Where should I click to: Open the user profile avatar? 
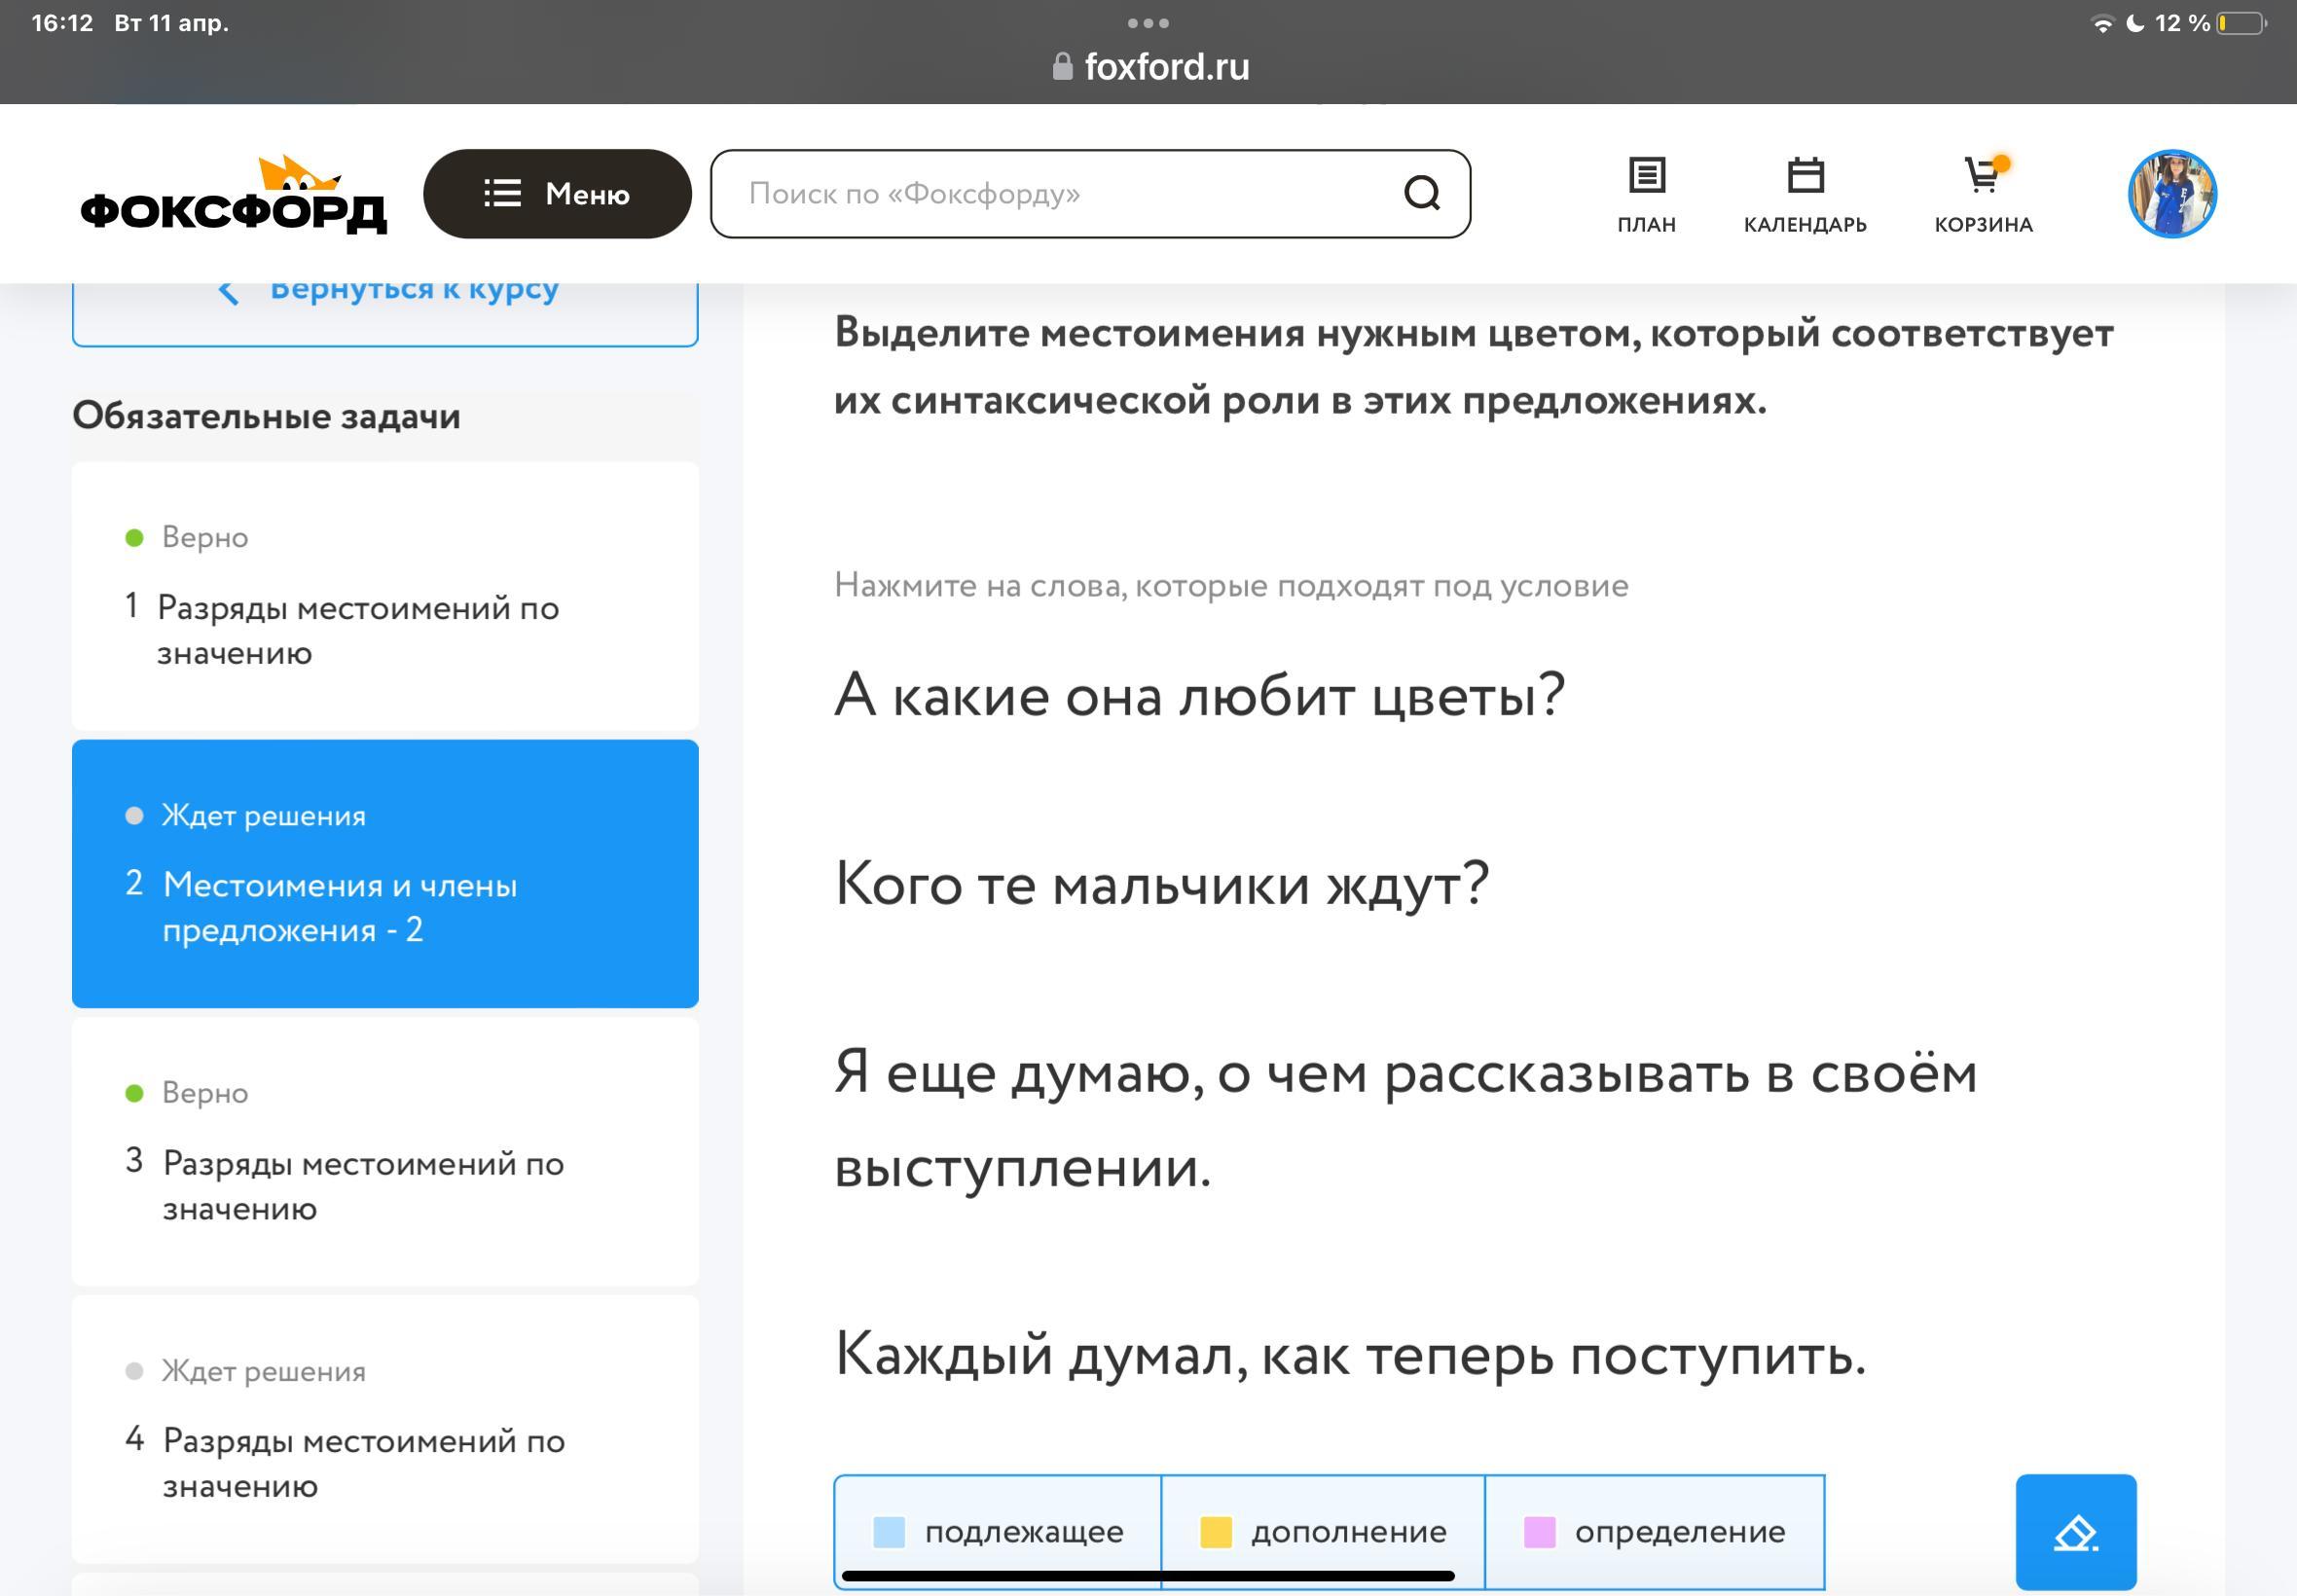[x=2171, y=194]
